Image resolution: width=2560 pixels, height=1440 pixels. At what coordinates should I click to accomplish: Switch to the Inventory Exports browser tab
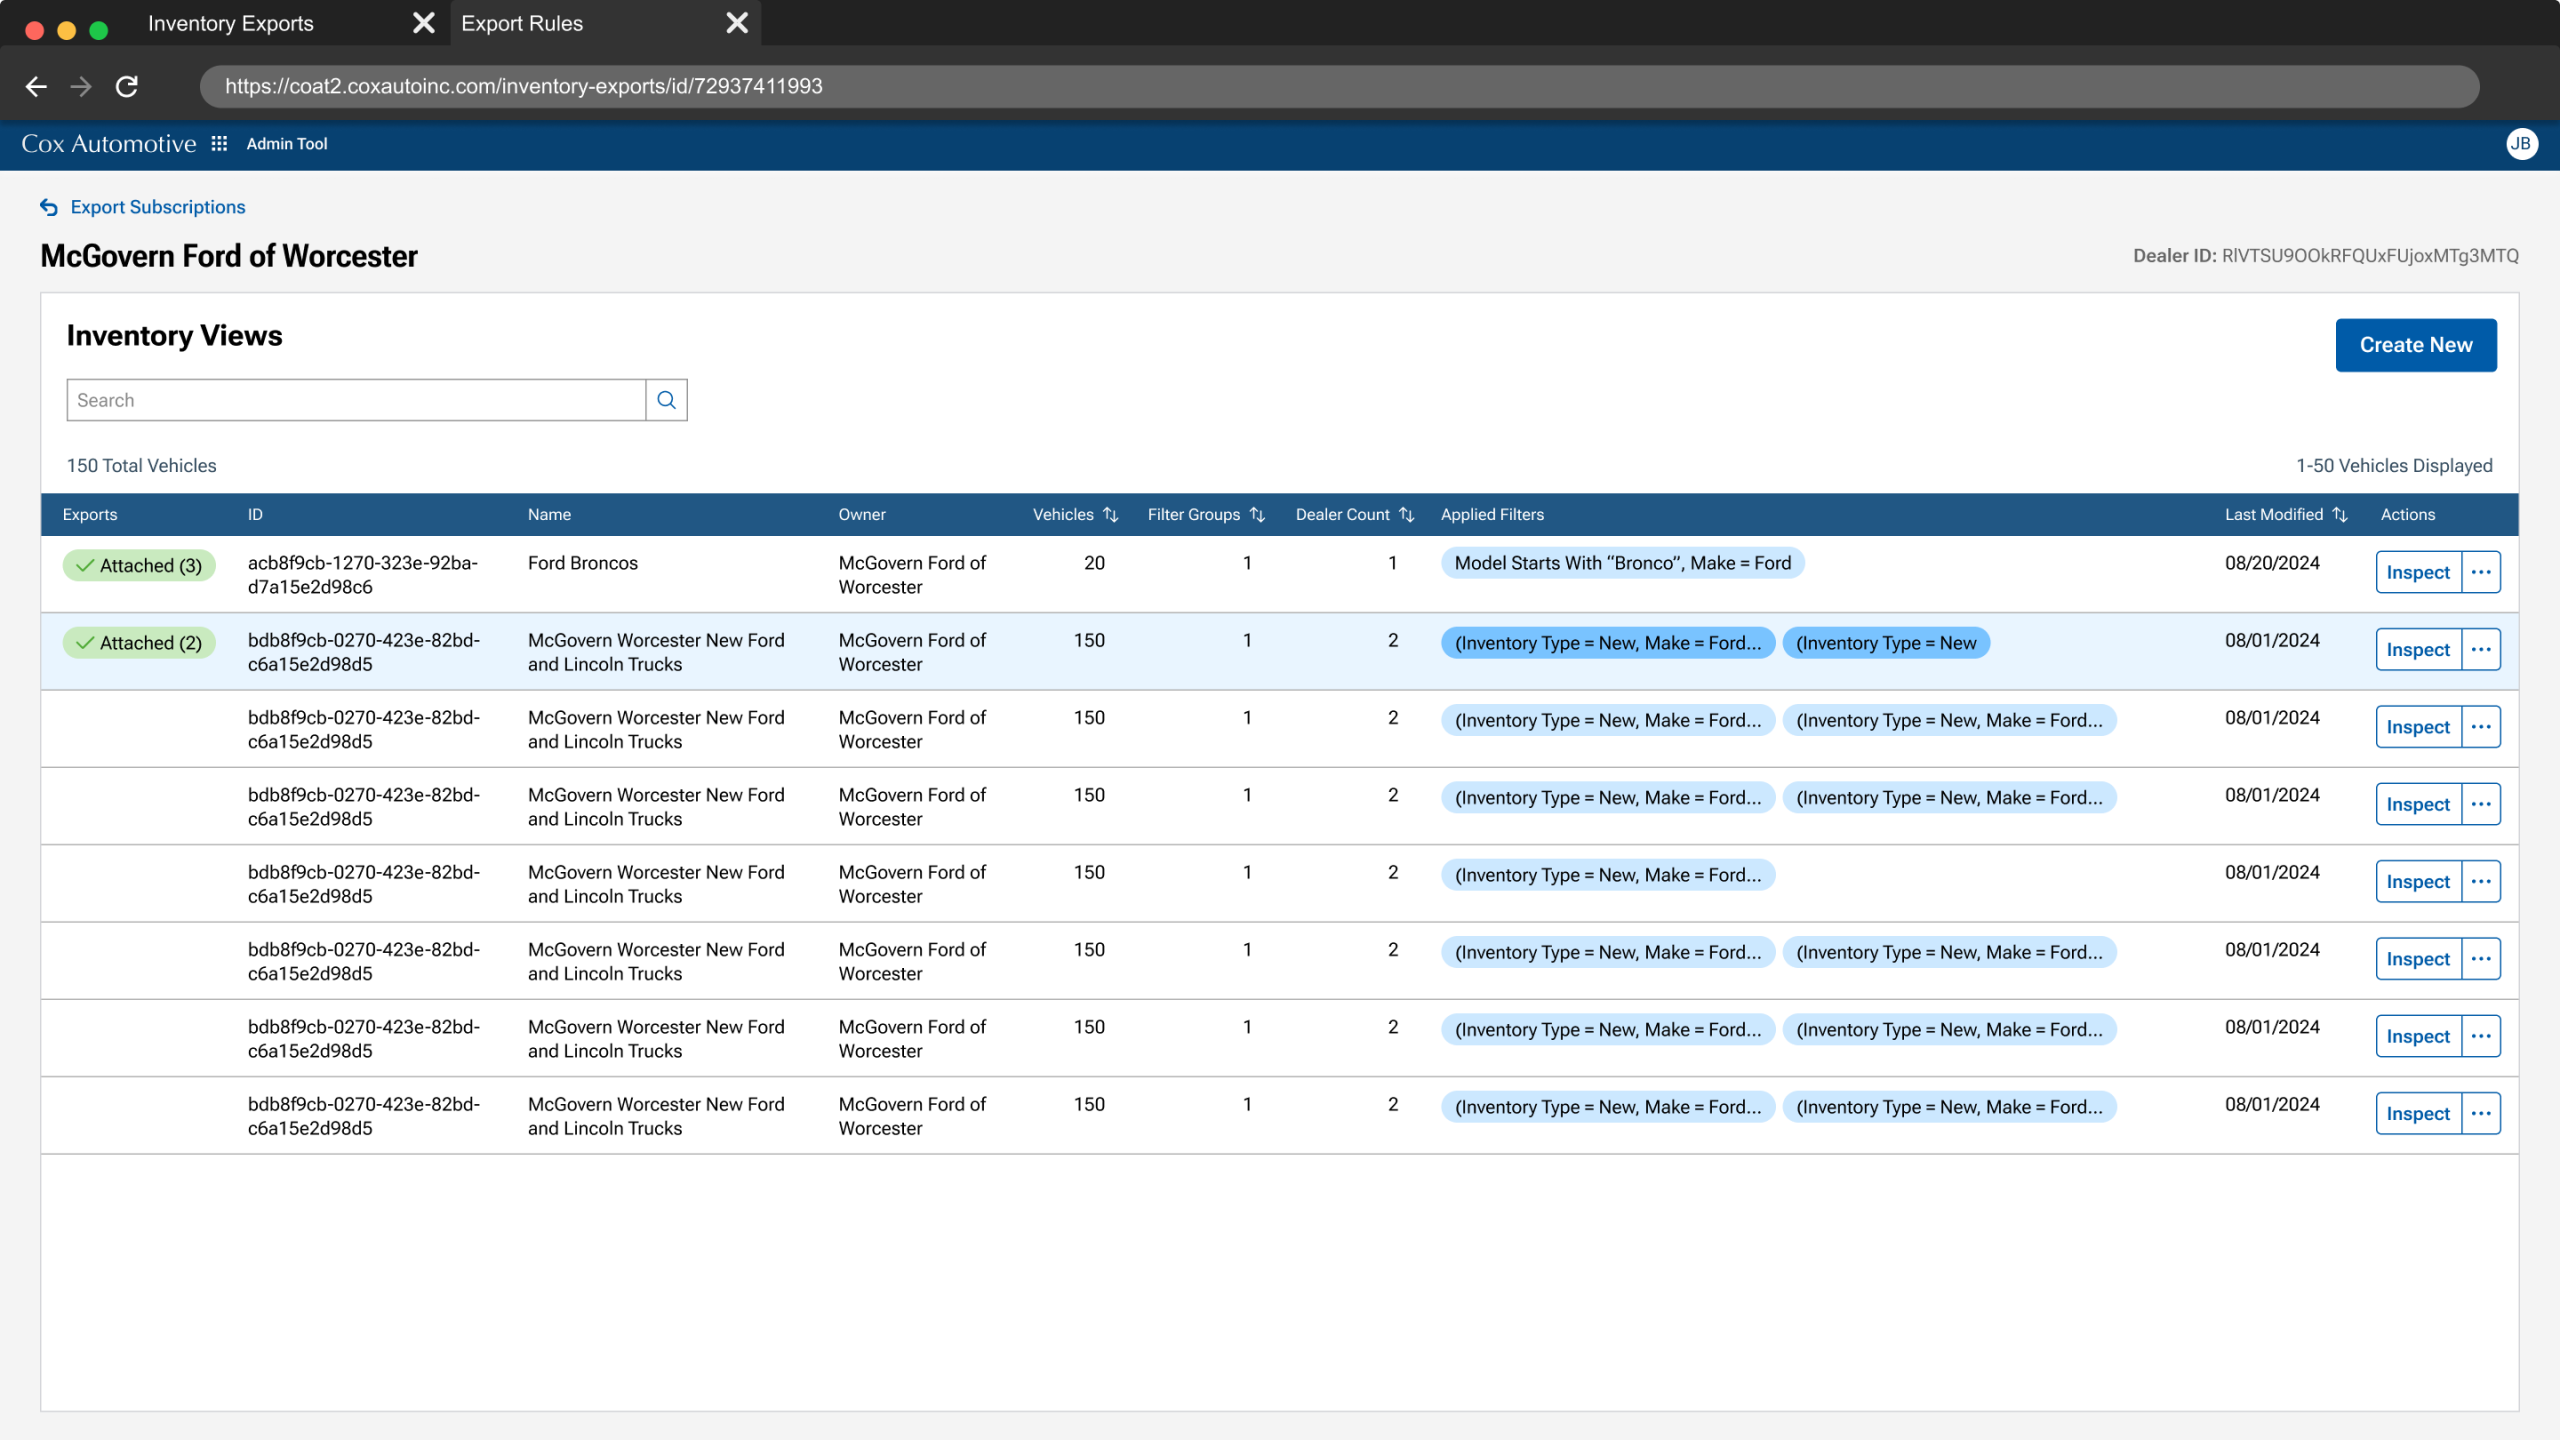click(x=230, y=23)
